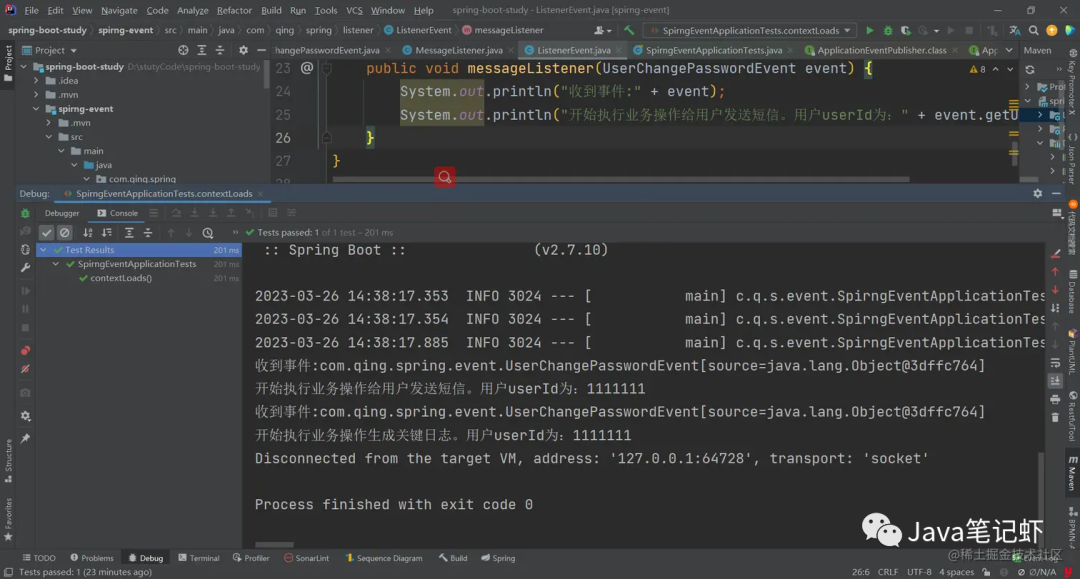The image size is (1080, 579).
Task: Open the Refactor menu
Action: 234,10
